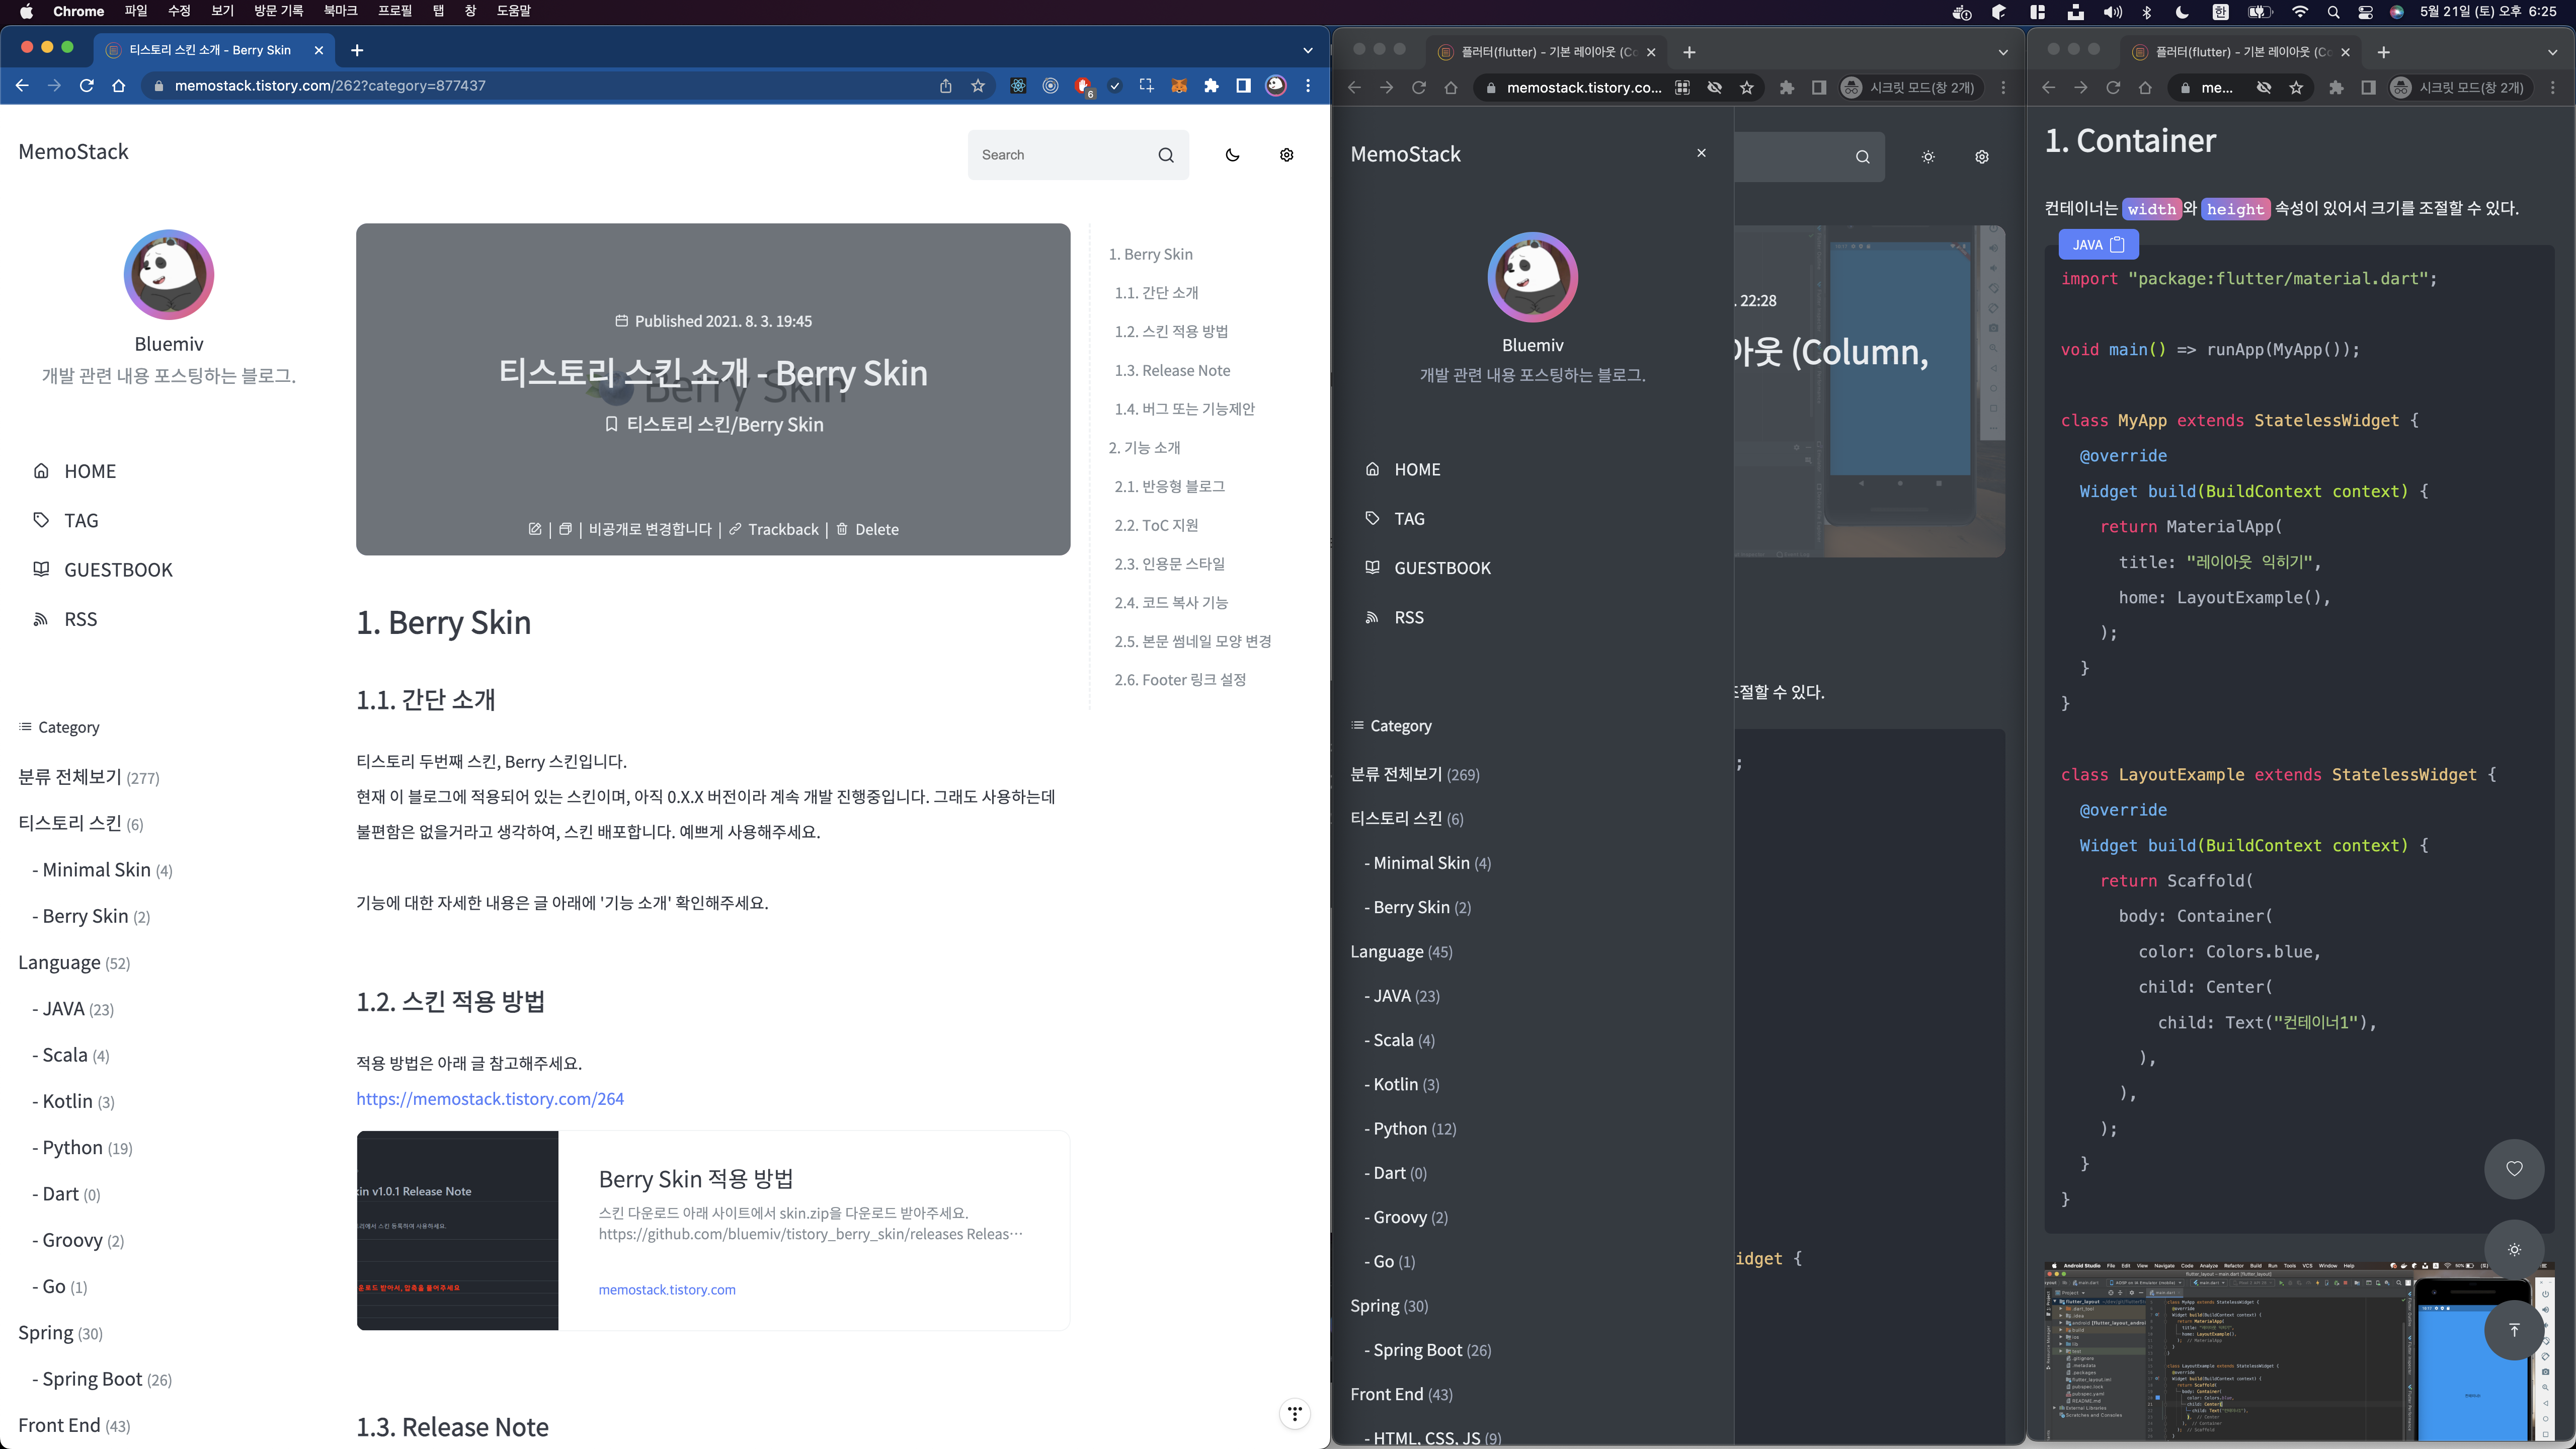Click search magnifier icon in left blog
This screenshot has height=1449, width=2576.
pos(1166,155)
